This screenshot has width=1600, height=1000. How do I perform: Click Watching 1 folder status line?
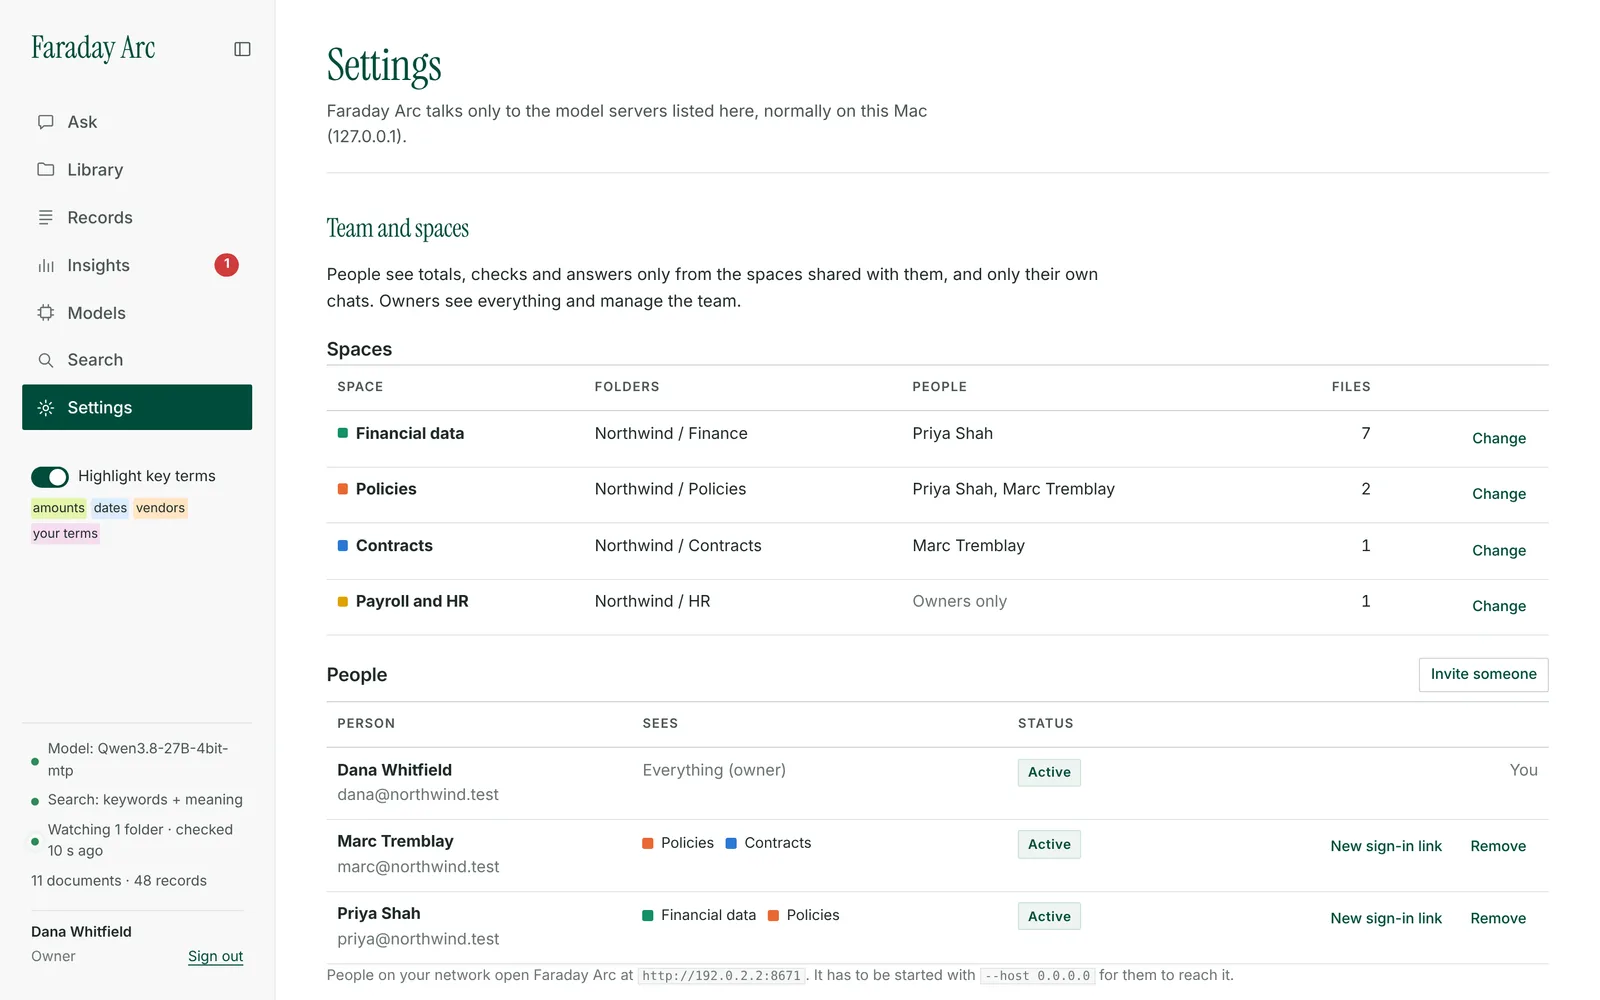point(138,840)
